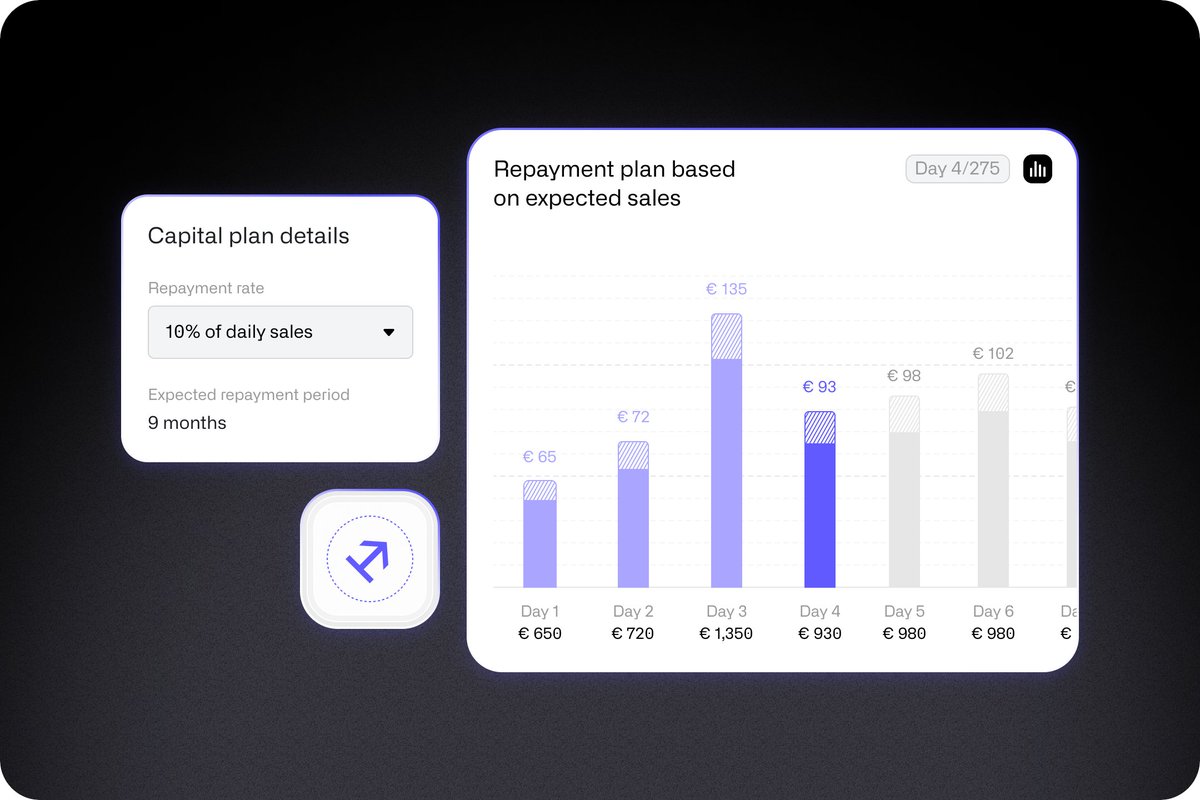Click the € 98 value label
The image size is (1200, 800).
[904, 376]
